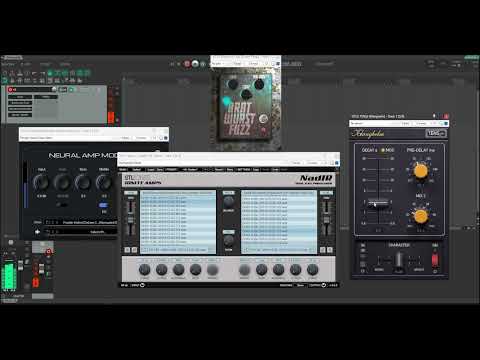Click first green icon in Reaper main toolbar
Screen dimensions: 480x360
point(50,73)
